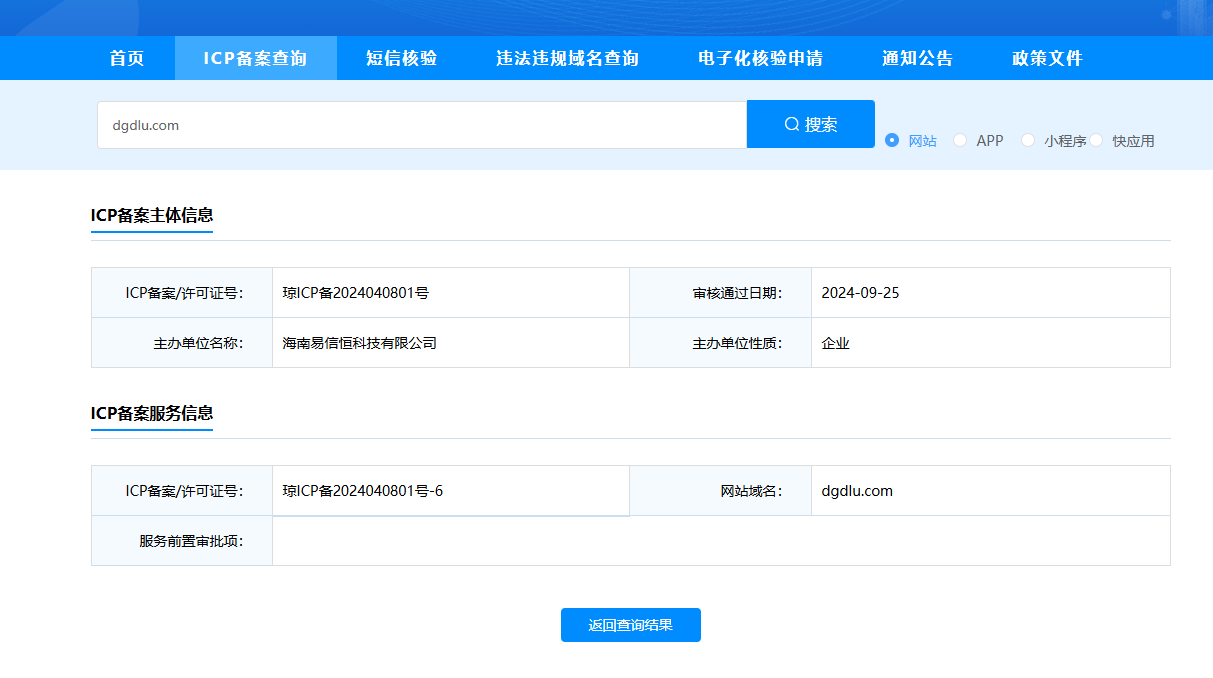
Task: Click the date 2024-09-25
Action: 860,293
